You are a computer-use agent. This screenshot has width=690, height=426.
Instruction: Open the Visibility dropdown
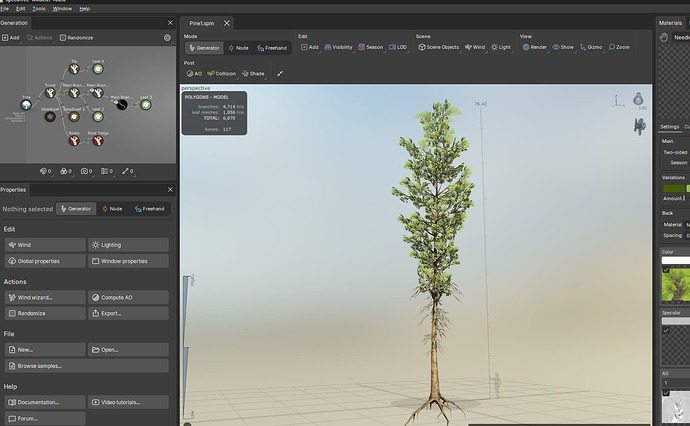[338, 47]
